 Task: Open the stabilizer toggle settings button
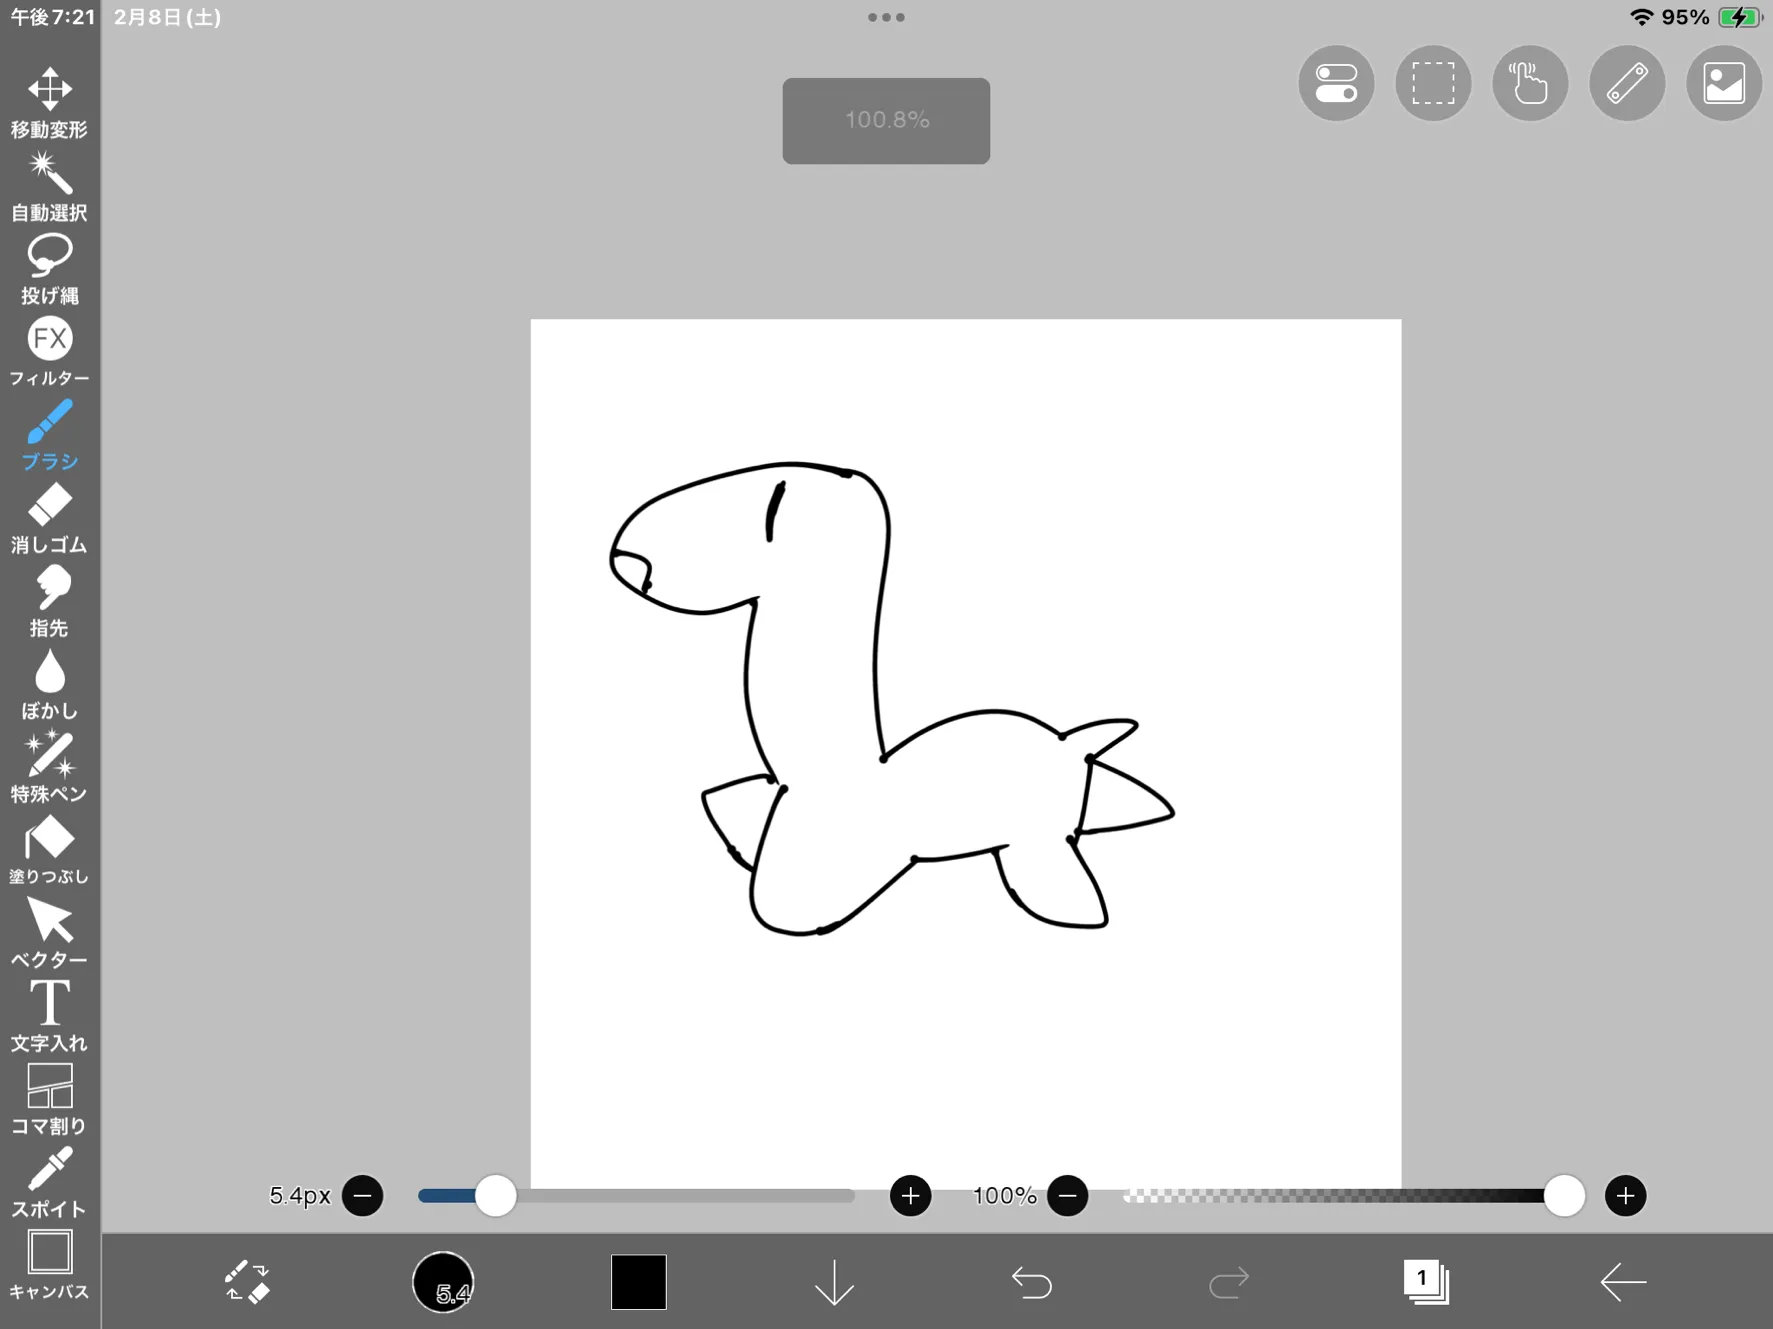pyautogui.click(x=1336, y=83)
